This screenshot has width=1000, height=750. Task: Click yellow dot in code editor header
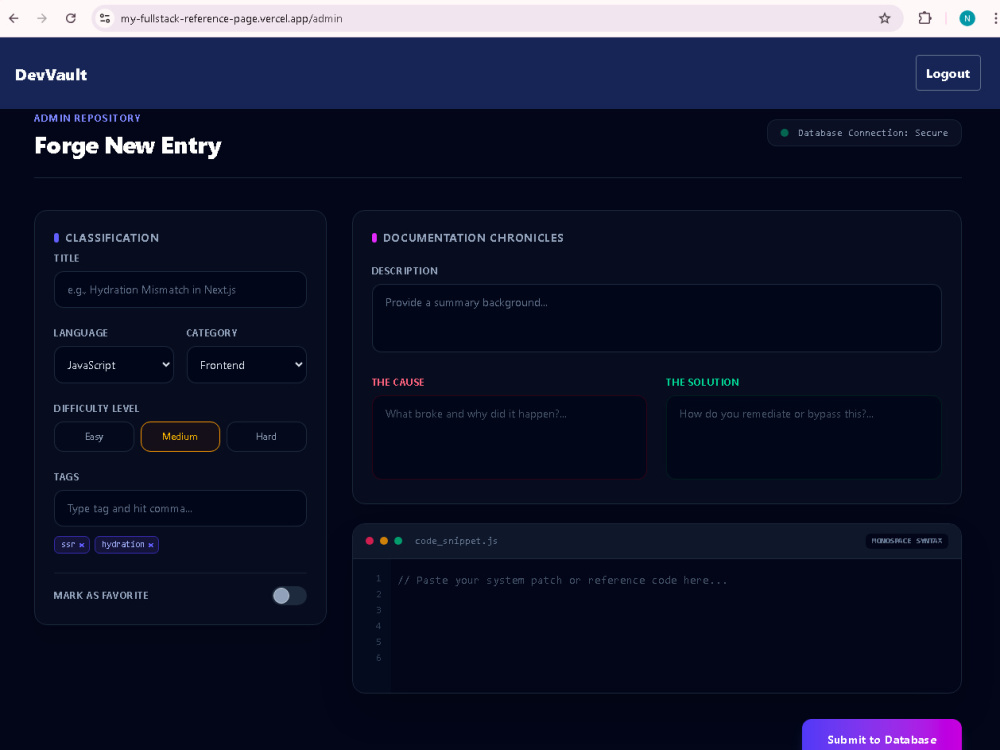[x=384, y=541]
